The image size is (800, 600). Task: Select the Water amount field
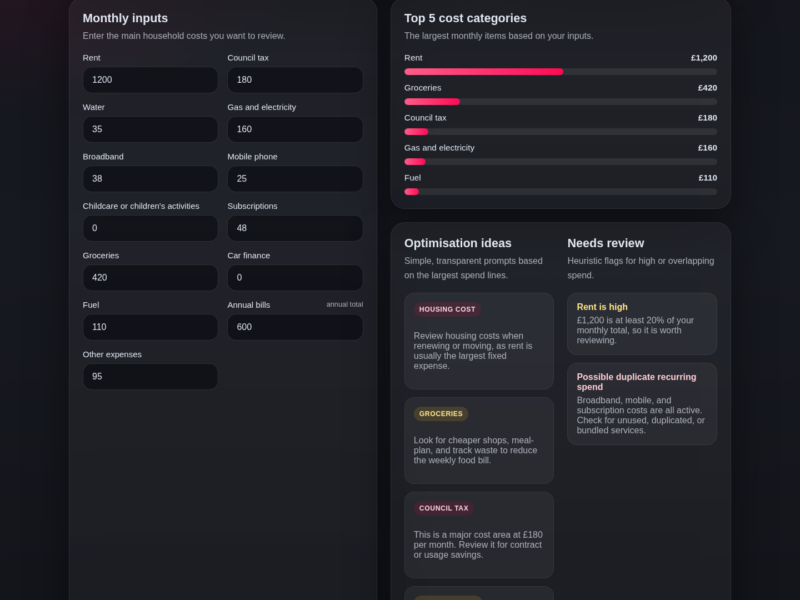[x=151, y=129]
